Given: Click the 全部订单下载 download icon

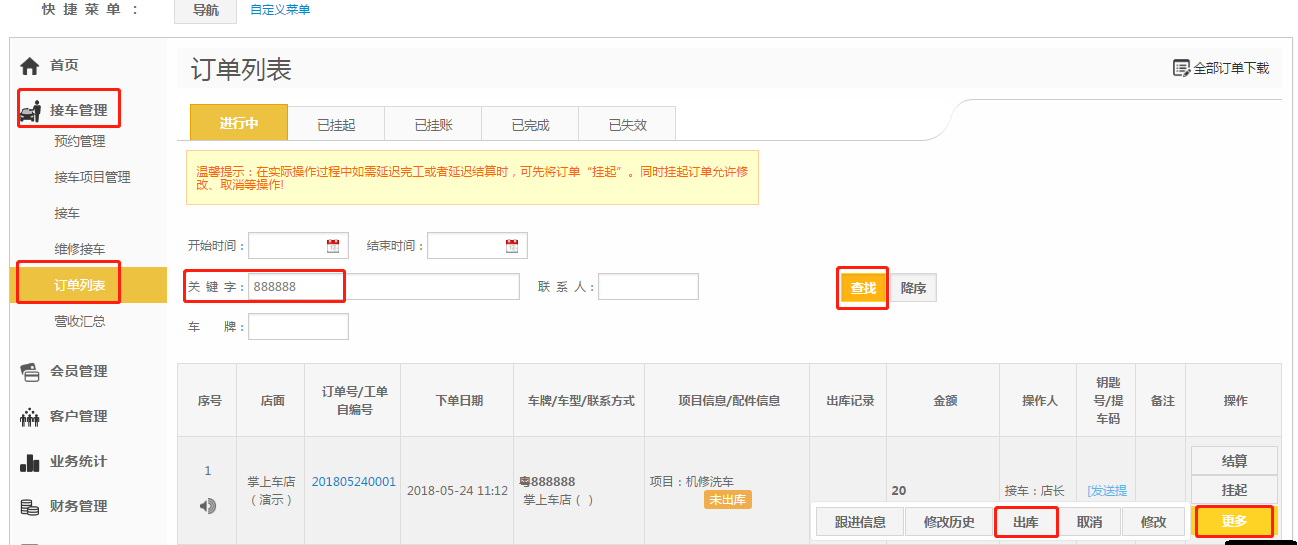Looking at the screenshot, I should (1181, 68).
